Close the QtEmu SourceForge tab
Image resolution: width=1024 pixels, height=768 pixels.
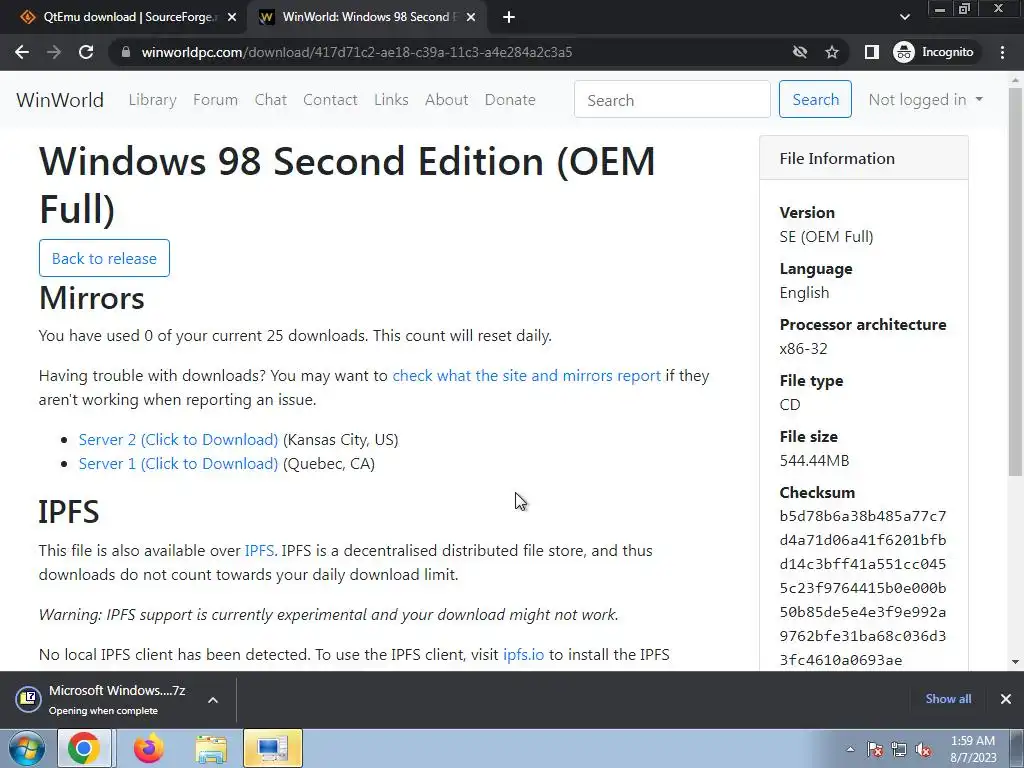click(x=232, y=17)
